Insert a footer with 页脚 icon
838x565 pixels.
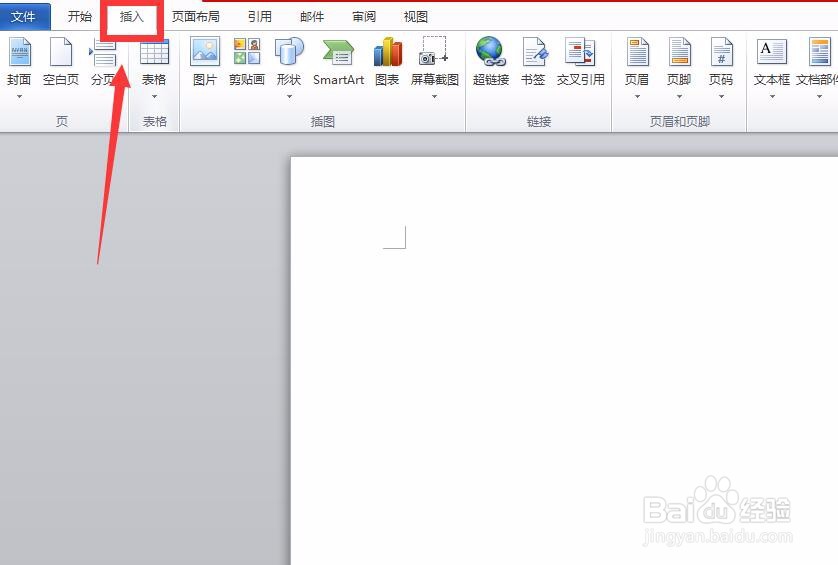tap(679, 52)
